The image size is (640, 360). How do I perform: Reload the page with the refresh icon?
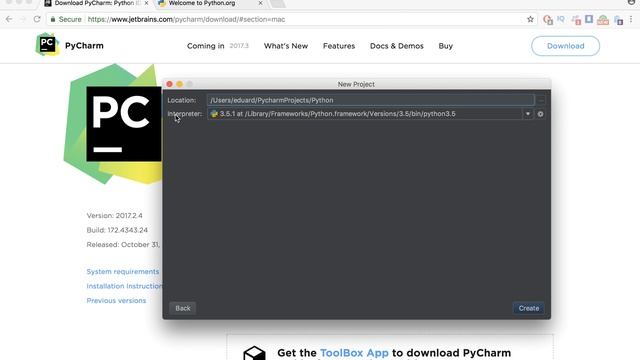(x=37, y=19)
